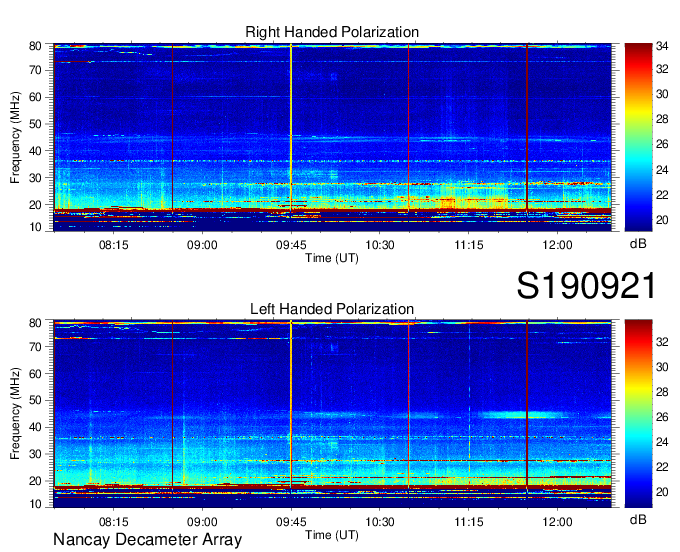This screenshot has width=680, height=552.
Task: Click the 28 value on upper color bar scale
Action: pos(662,119)
